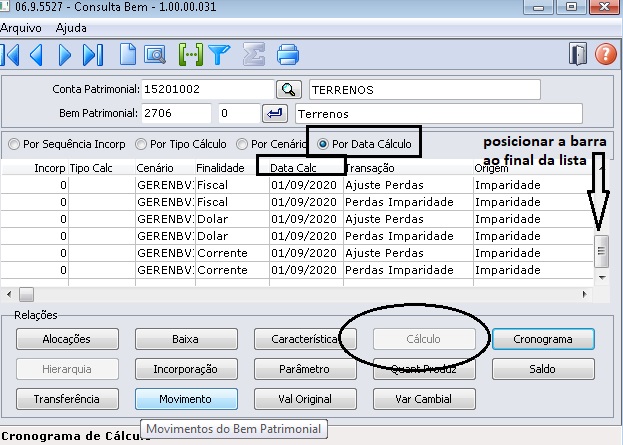Select Por Cenário radio option
Viewport: 623px width, 445px height.
pos(271,144)
